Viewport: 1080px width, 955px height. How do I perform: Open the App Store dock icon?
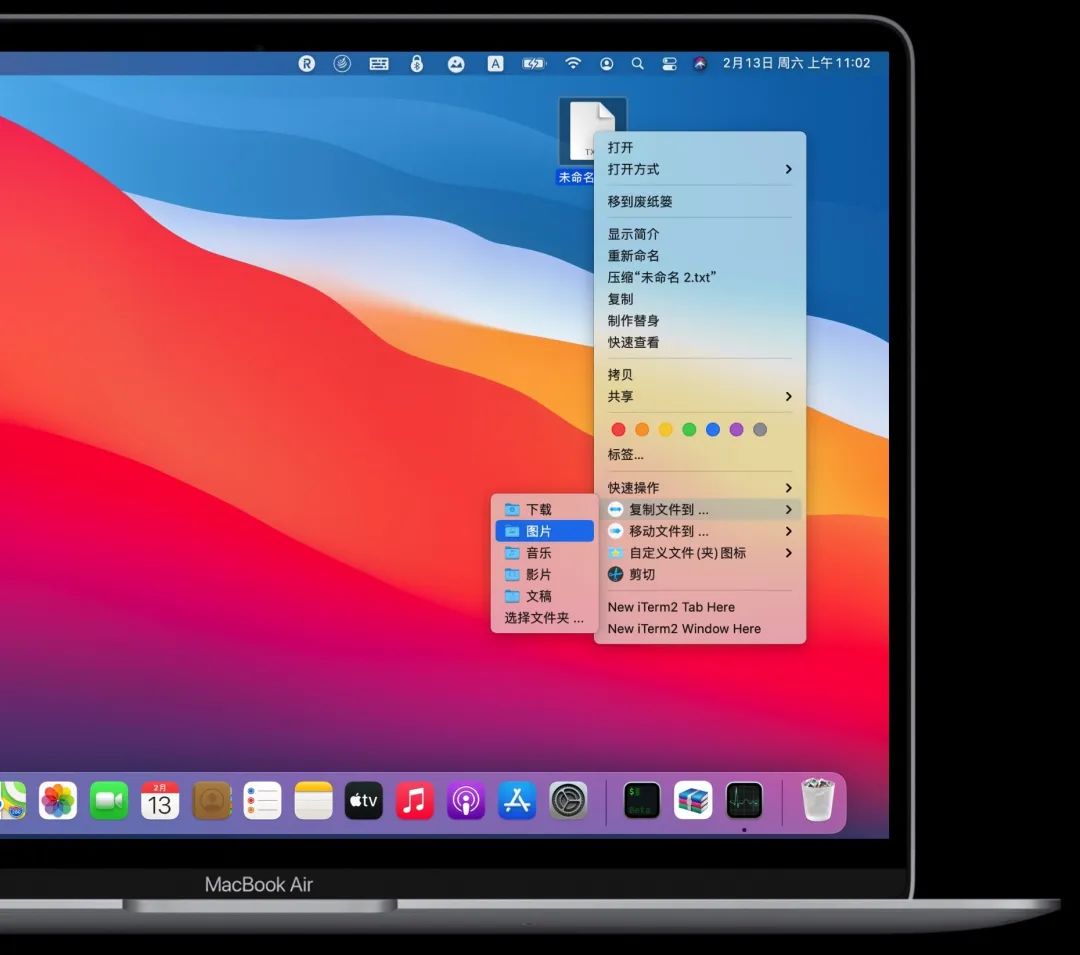coord(517,801)
